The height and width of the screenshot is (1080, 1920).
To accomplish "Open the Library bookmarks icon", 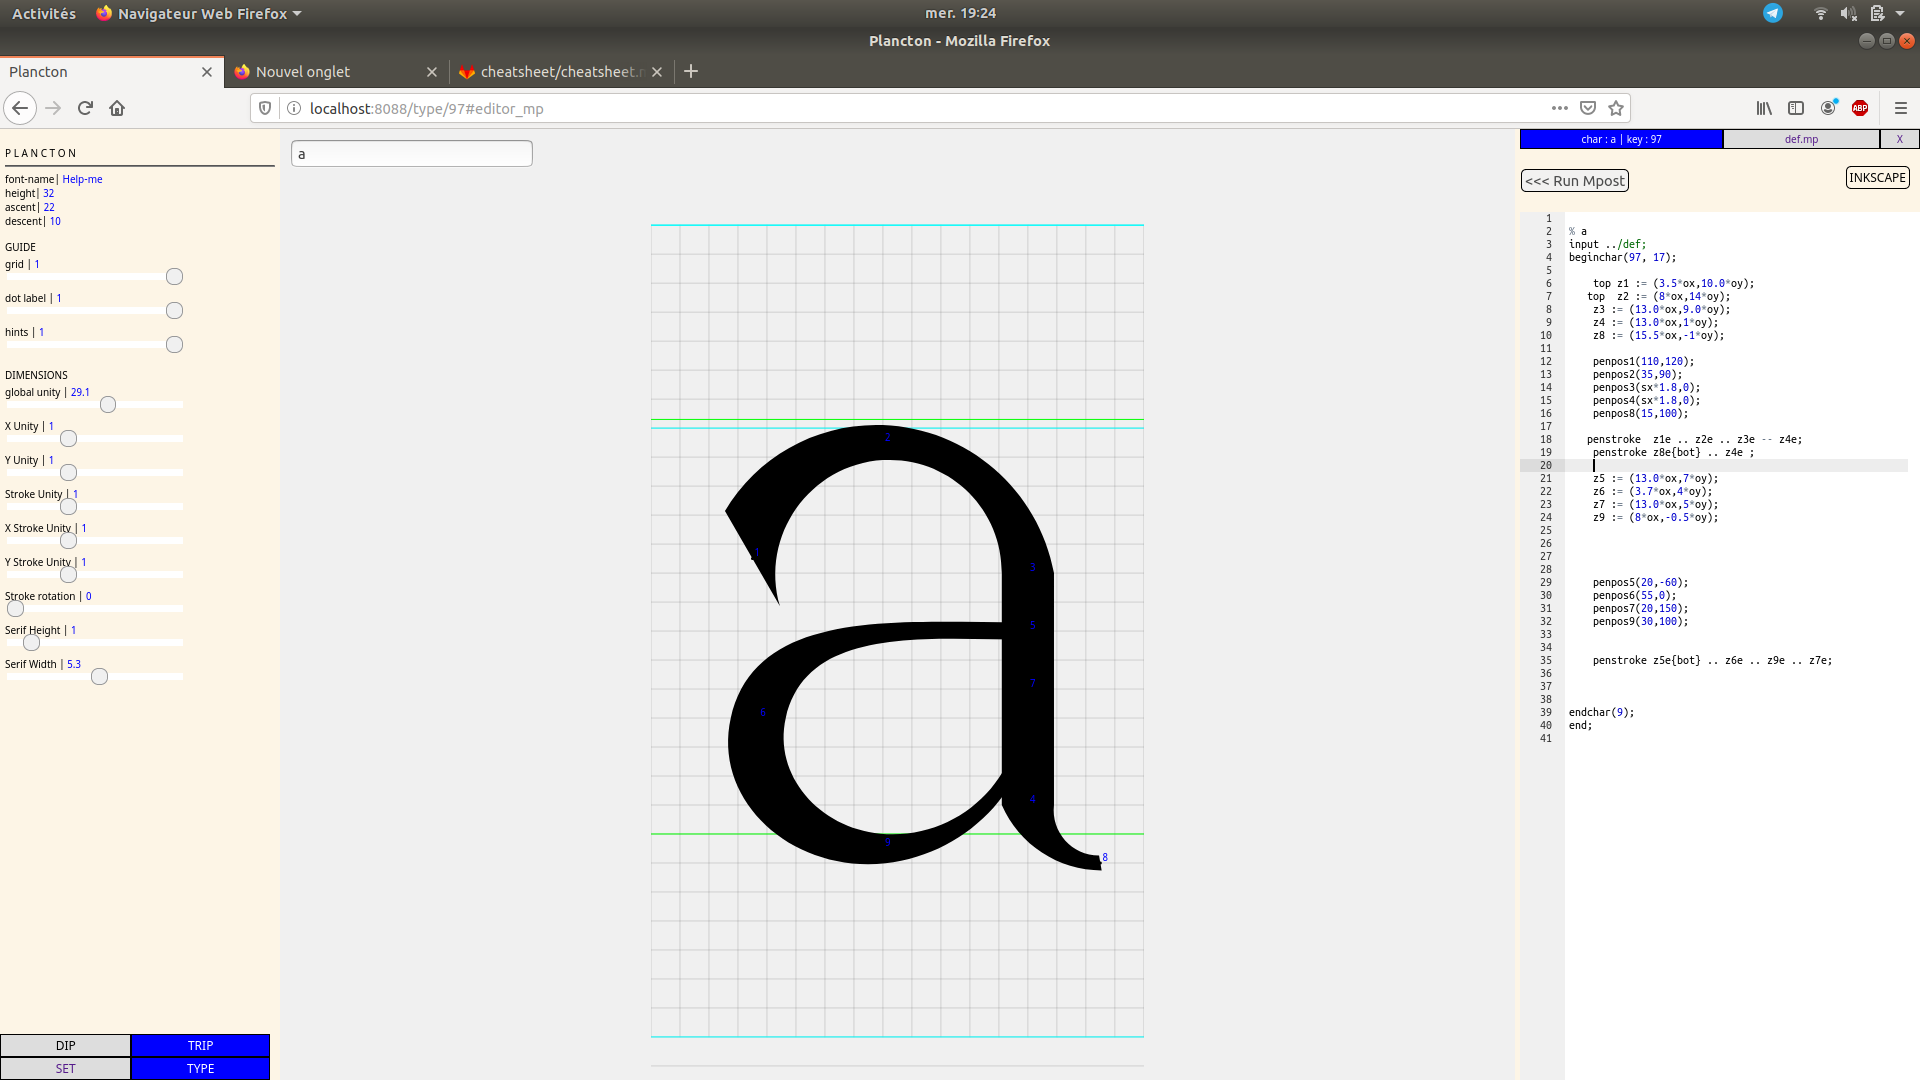I will (x=1764, y=108).
